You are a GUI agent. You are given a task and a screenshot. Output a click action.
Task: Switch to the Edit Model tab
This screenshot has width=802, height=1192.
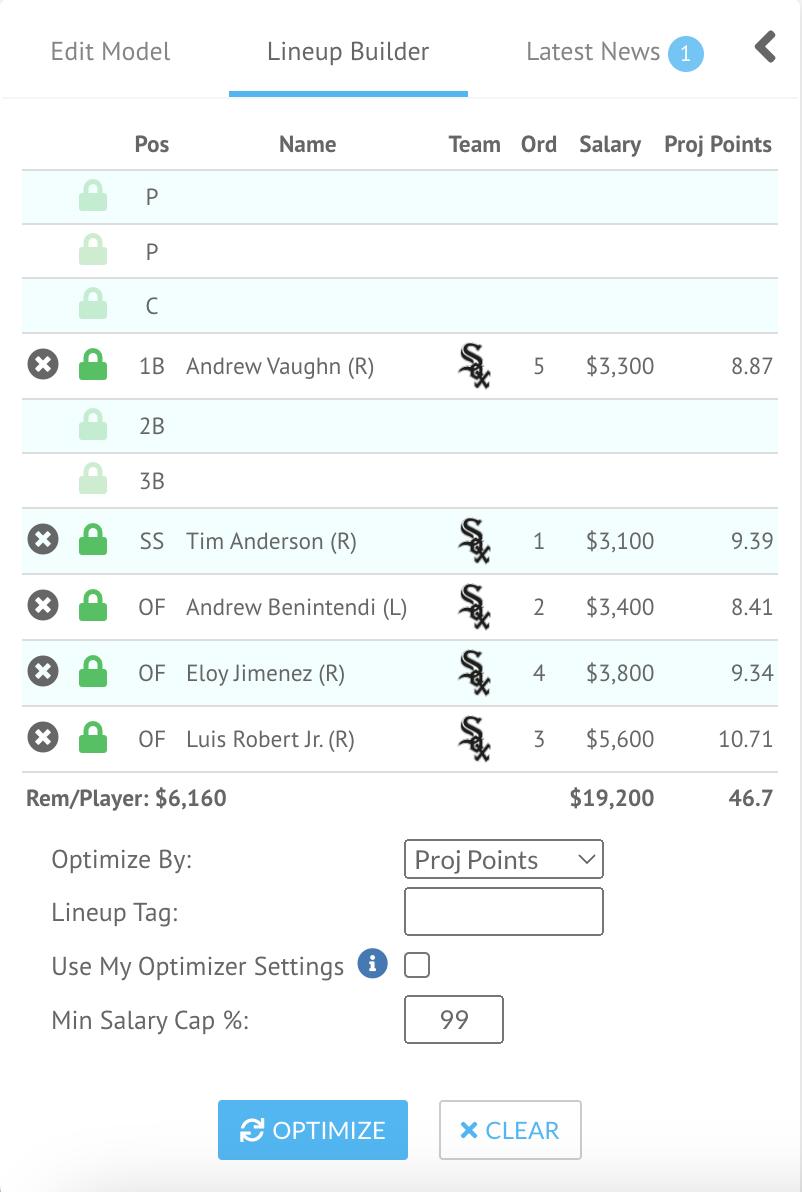coord(111,52)
